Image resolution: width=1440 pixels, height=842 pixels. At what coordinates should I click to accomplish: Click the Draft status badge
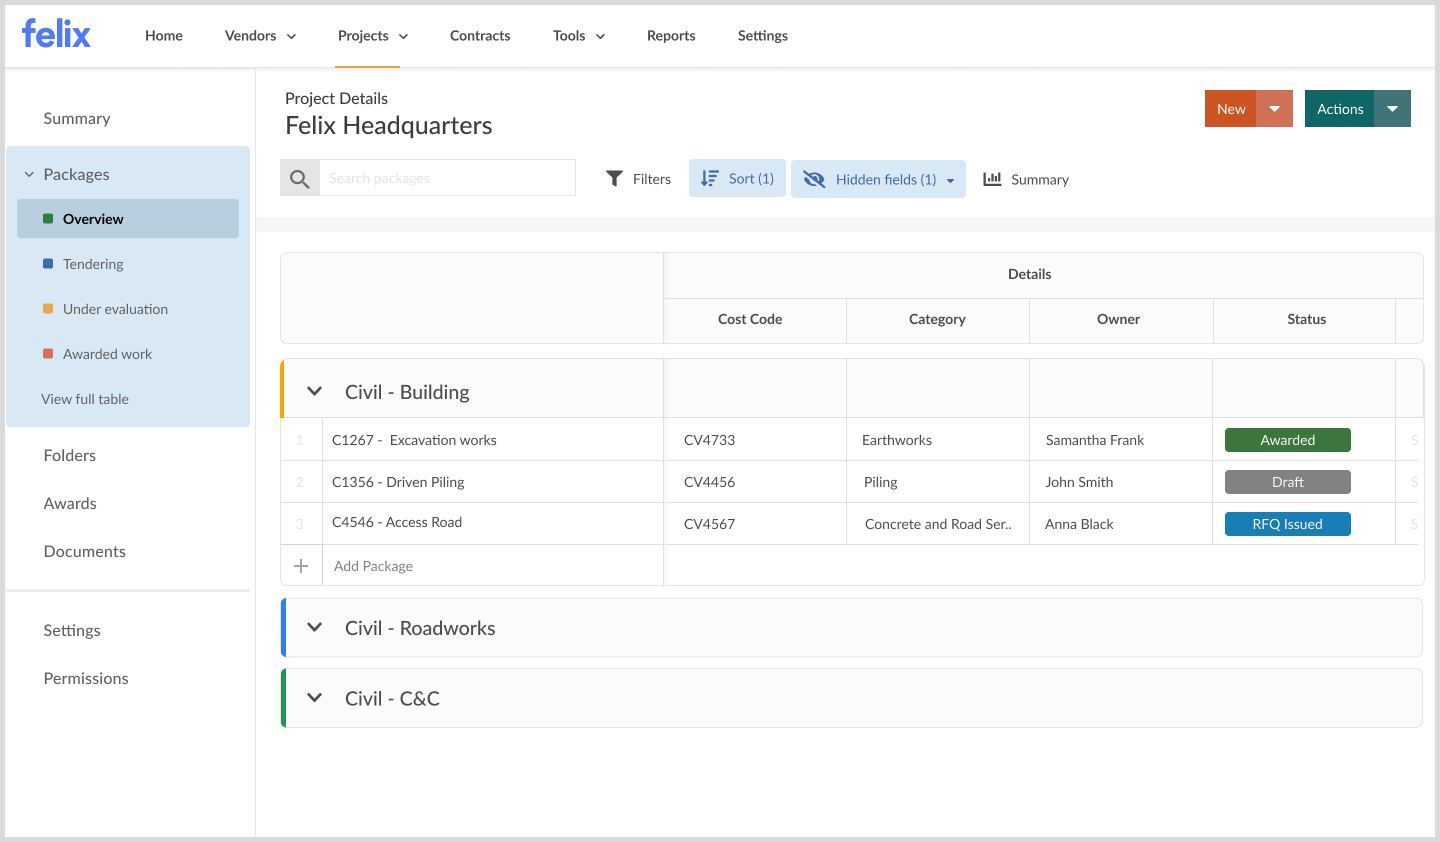point(1288,482)
